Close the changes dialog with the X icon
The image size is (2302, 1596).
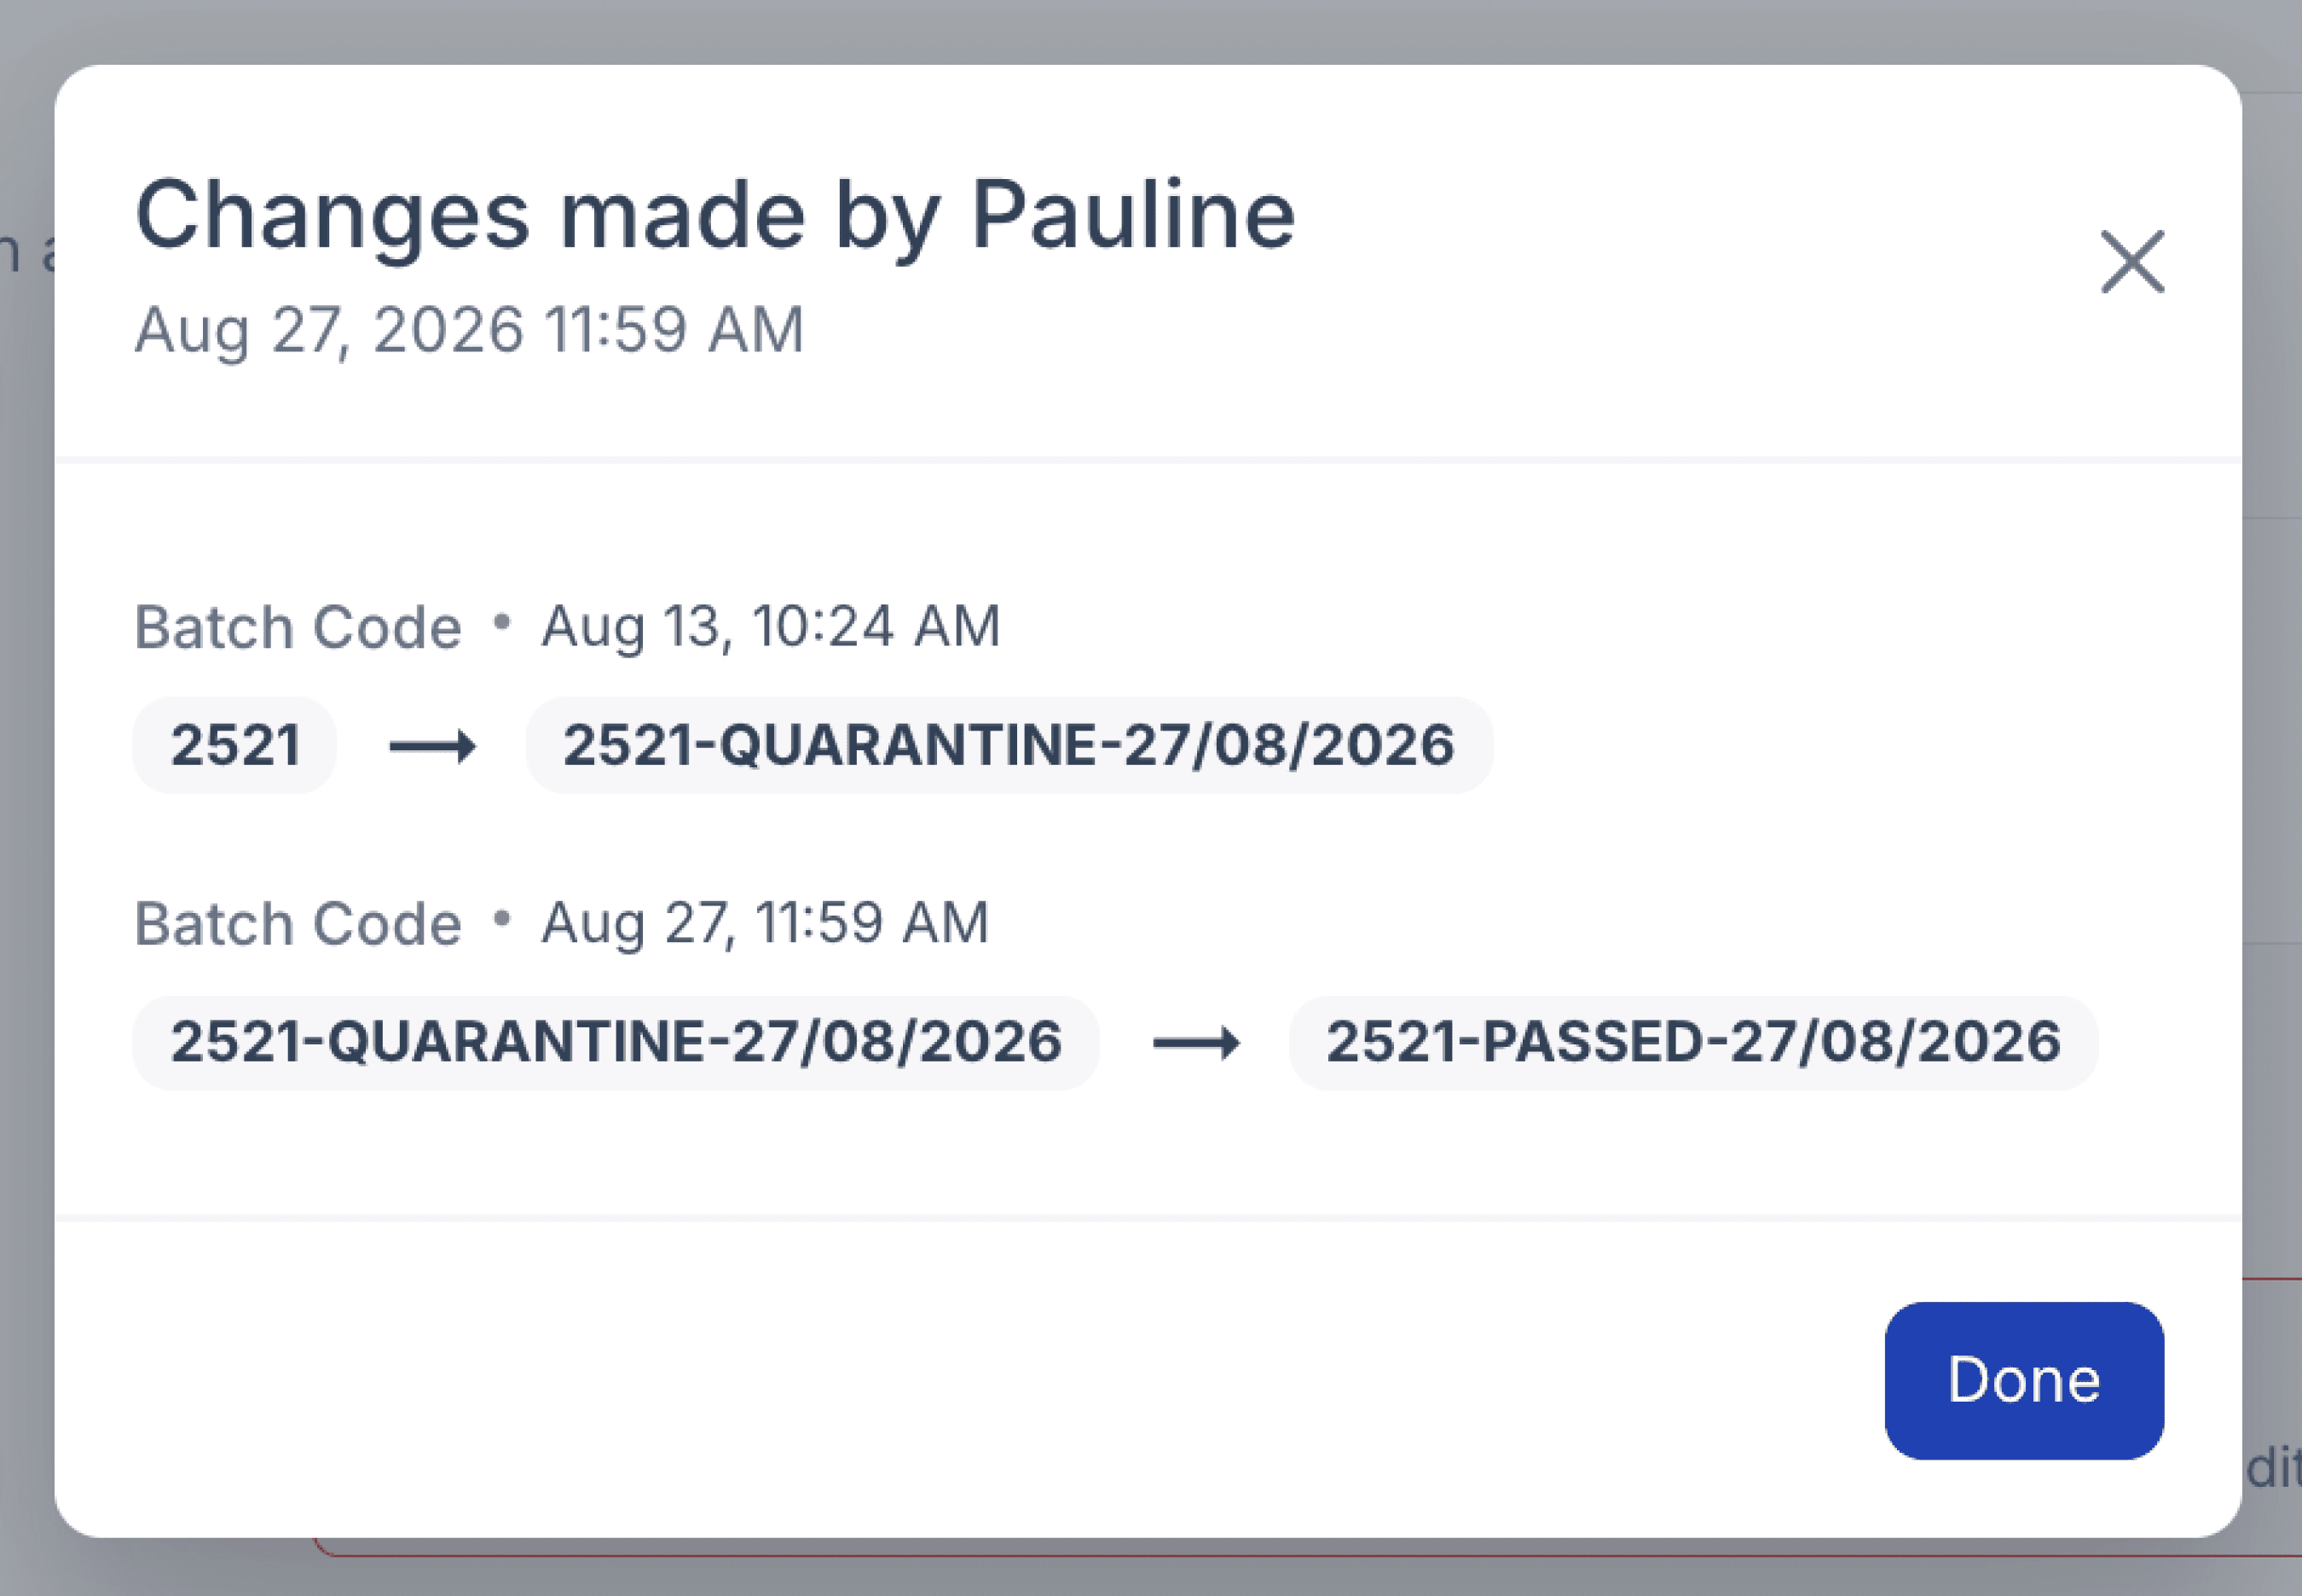click(x=2132, y=262)
